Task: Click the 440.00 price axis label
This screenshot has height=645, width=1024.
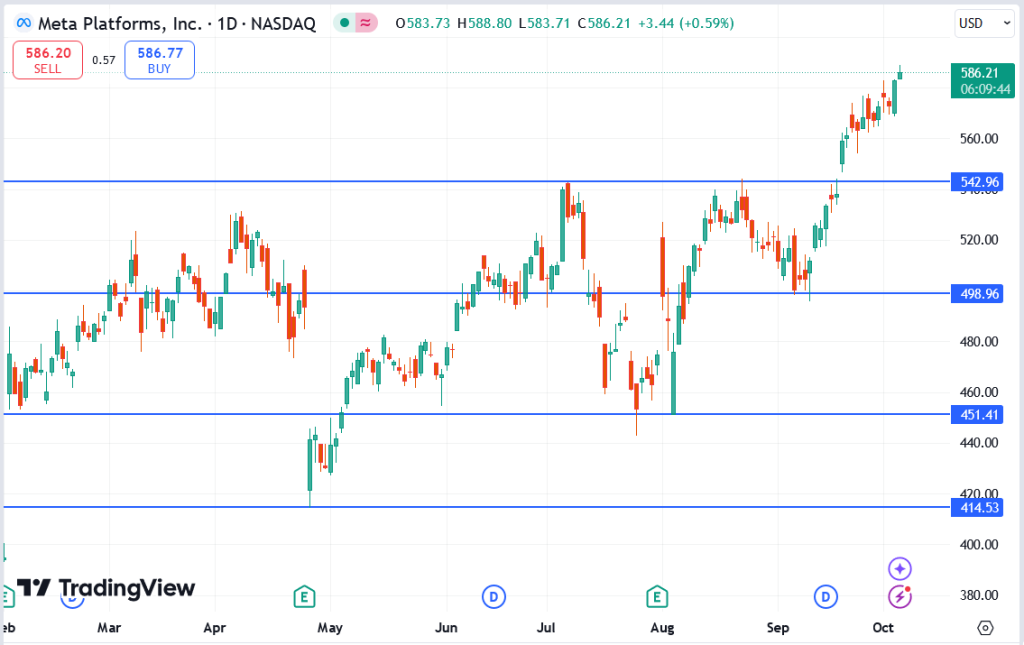Action: pos(979,443)
